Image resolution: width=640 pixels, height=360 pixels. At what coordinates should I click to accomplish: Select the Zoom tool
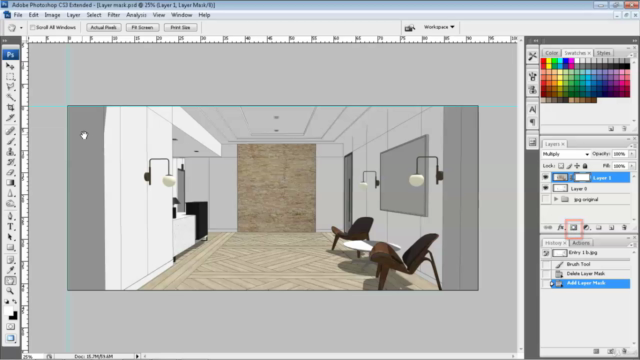[10, 291]
